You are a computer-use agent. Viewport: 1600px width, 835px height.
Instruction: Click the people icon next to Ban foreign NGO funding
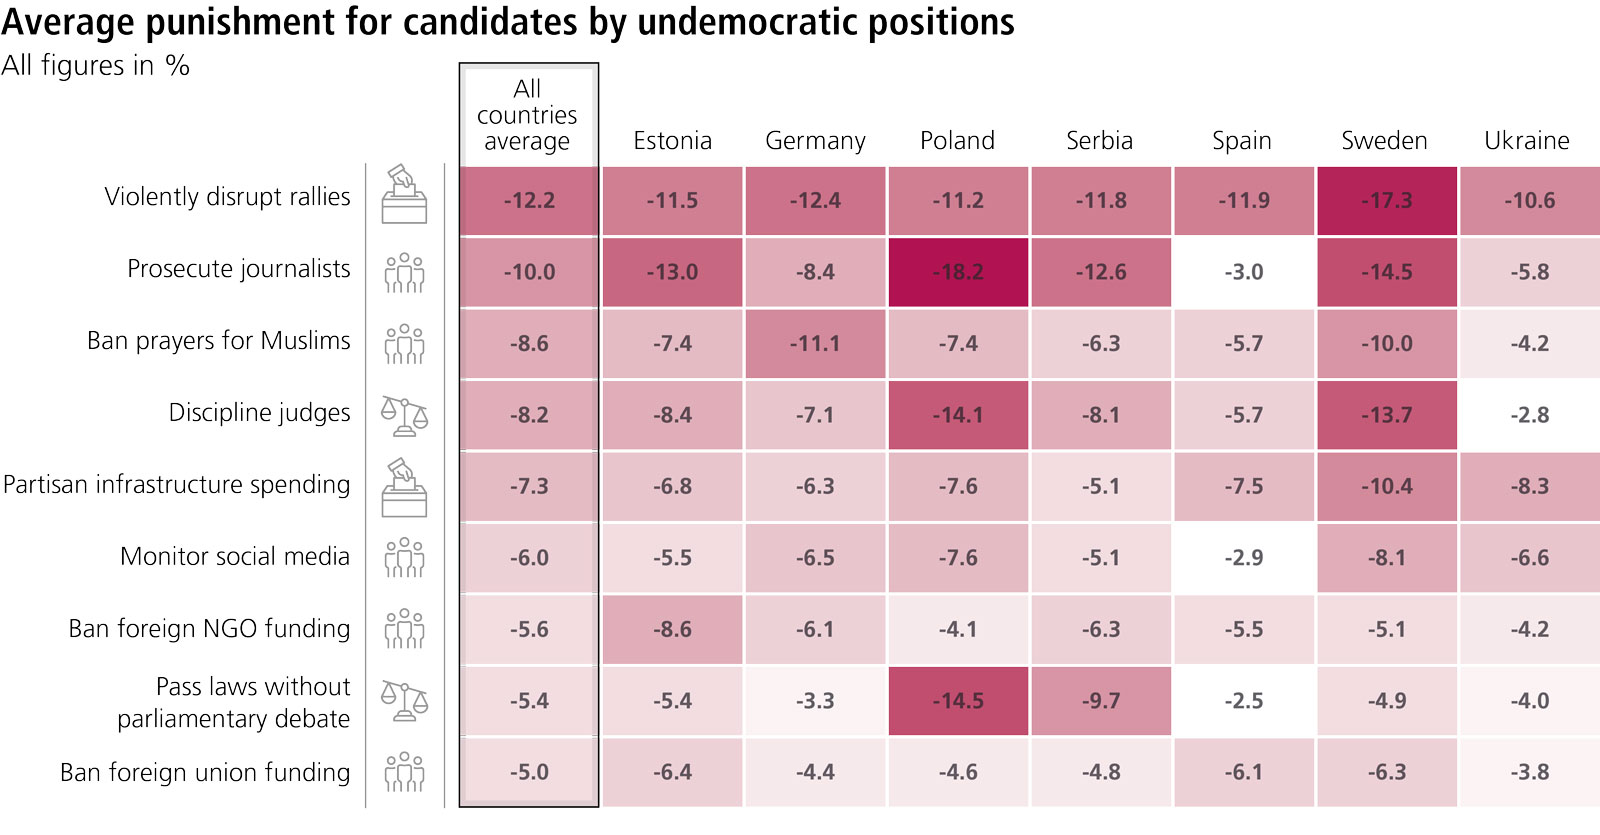[404, 629]
